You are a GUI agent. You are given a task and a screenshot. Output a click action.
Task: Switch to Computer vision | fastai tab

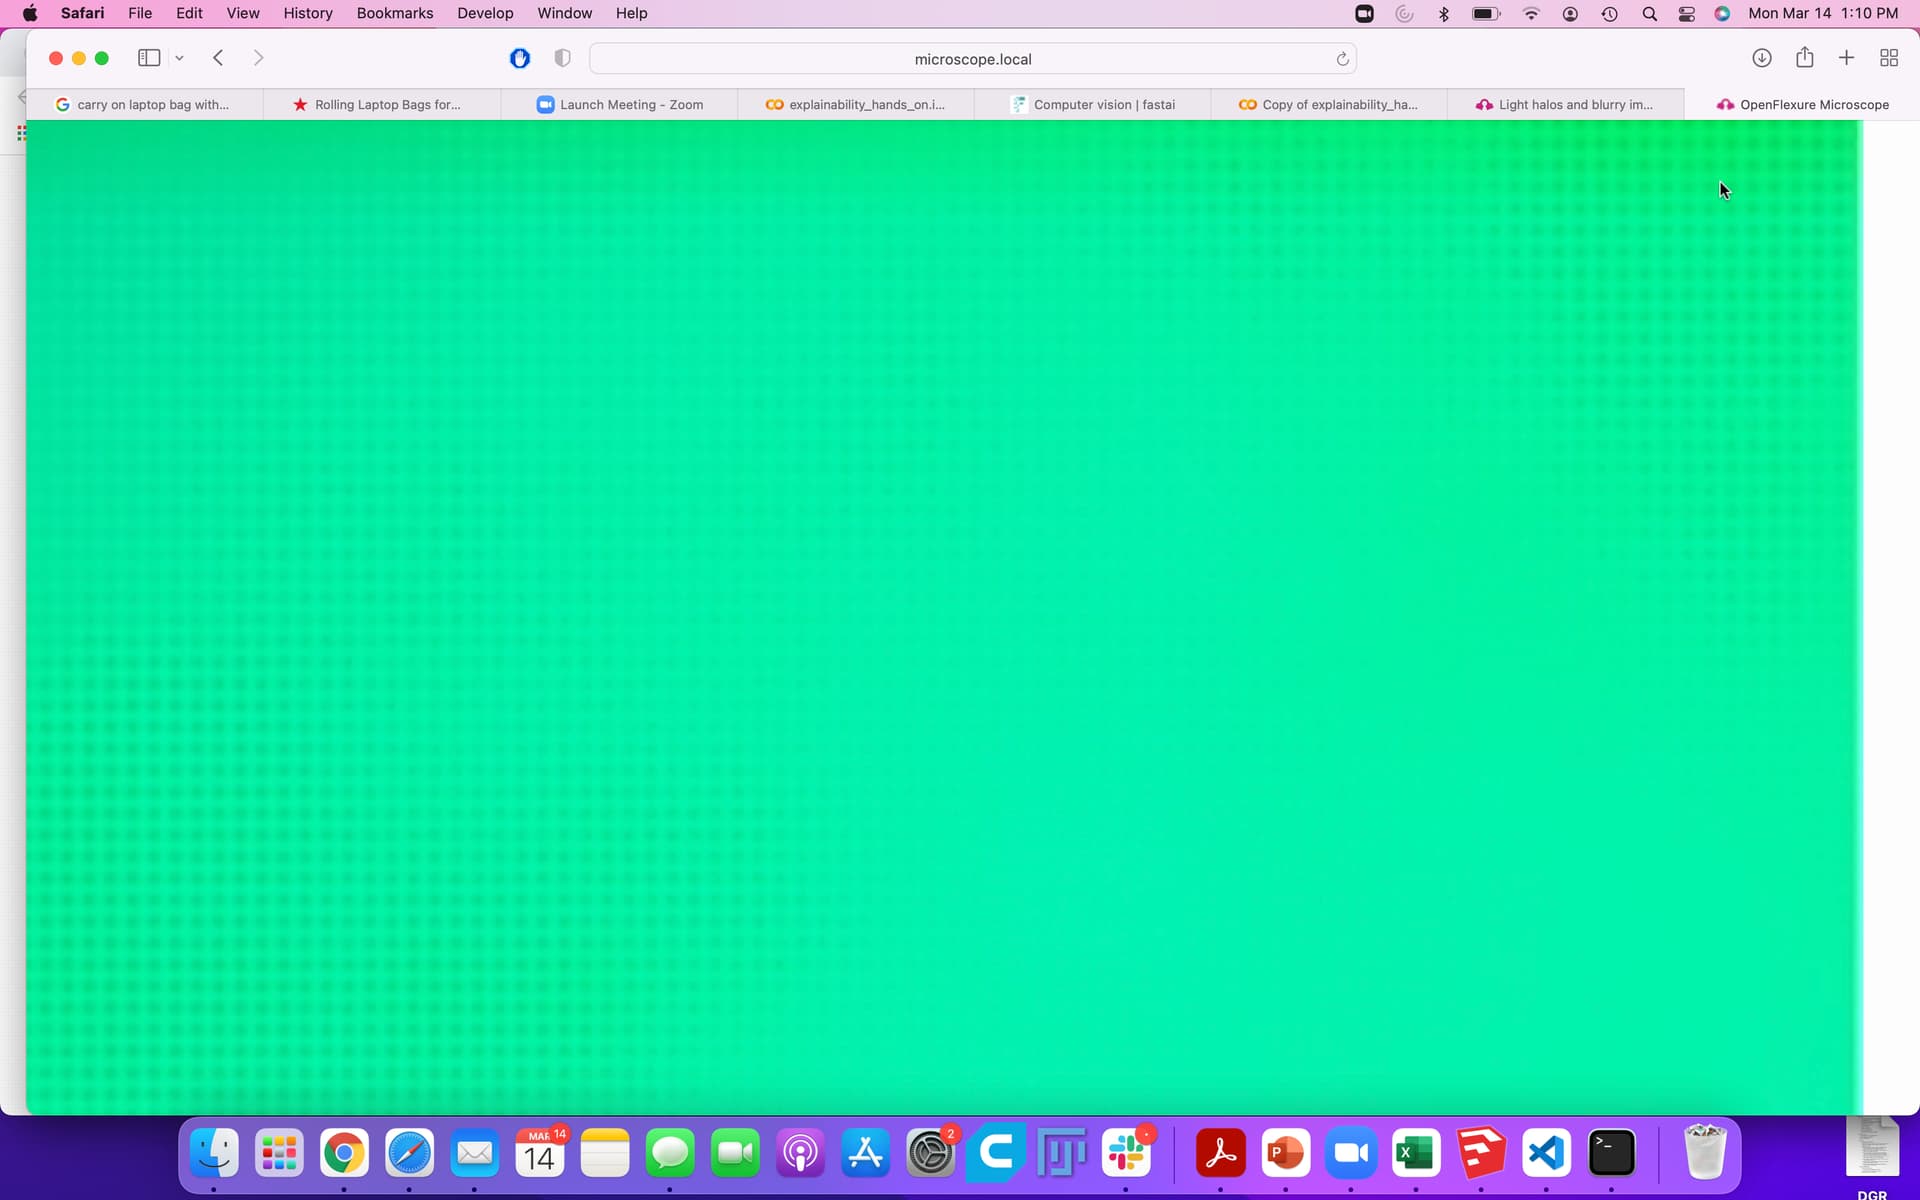pos(1093,104)
